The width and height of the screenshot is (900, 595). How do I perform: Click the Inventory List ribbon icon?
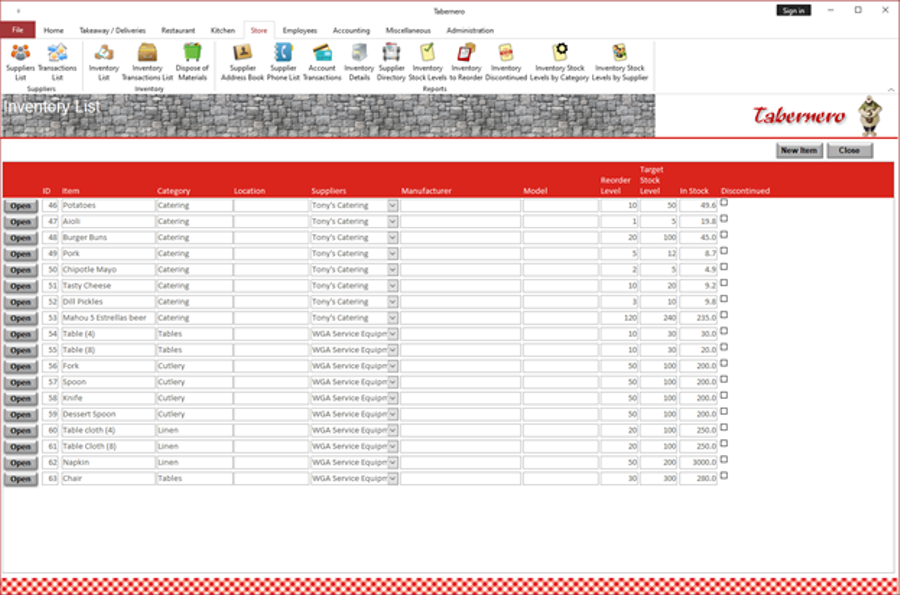[104, 62]
